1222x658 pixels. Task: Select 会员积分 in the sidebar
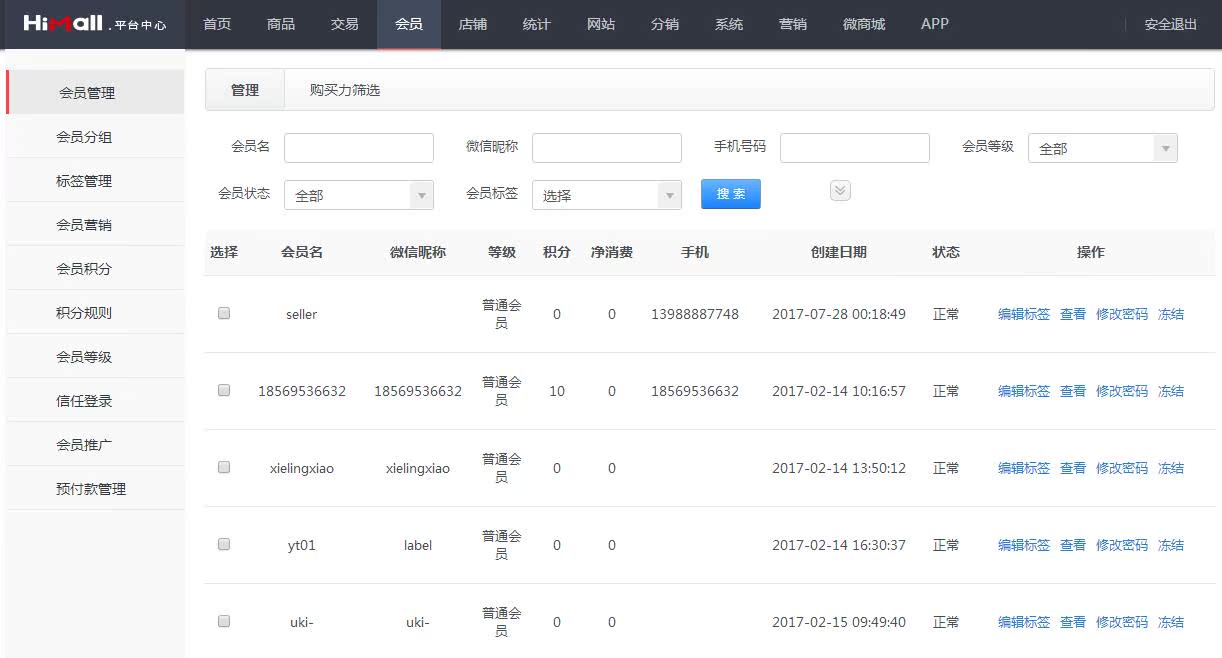95,268
